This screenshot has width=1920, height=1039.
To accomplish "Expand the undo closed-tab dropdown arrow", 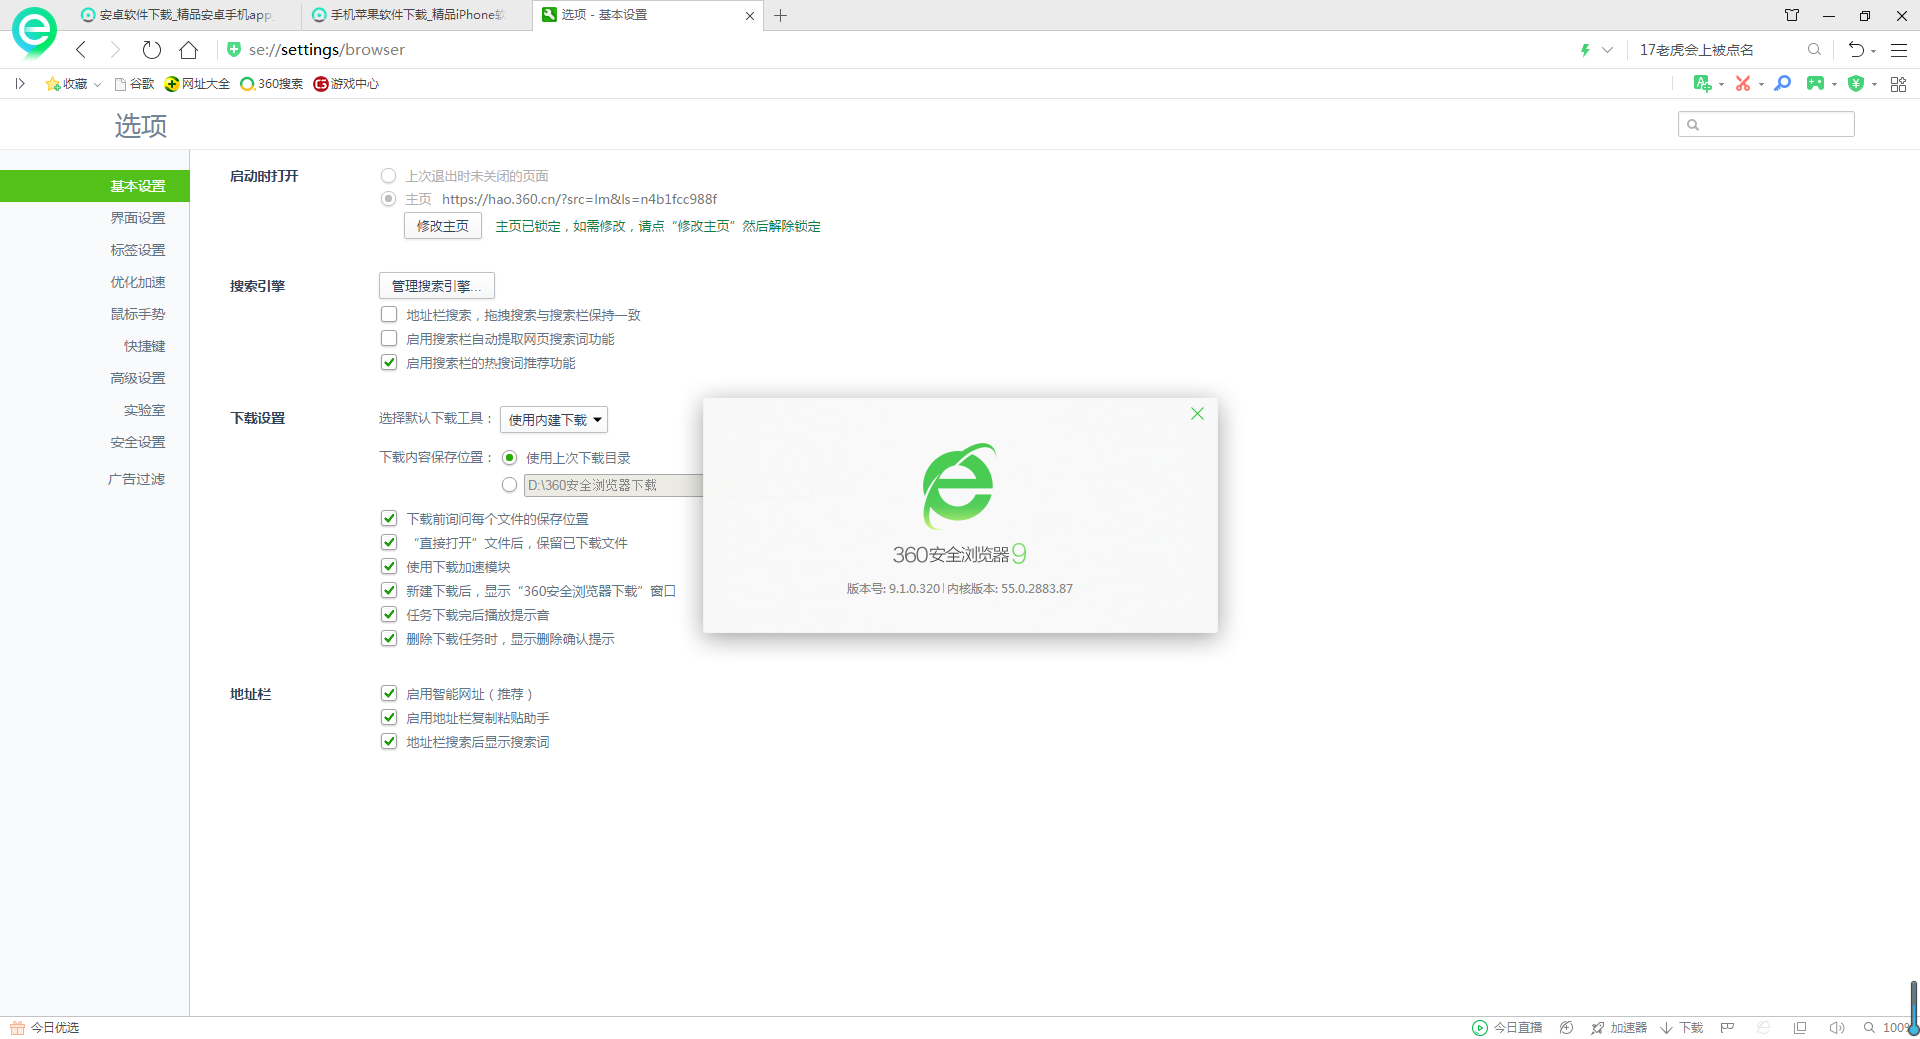I will click(1873, 51).
